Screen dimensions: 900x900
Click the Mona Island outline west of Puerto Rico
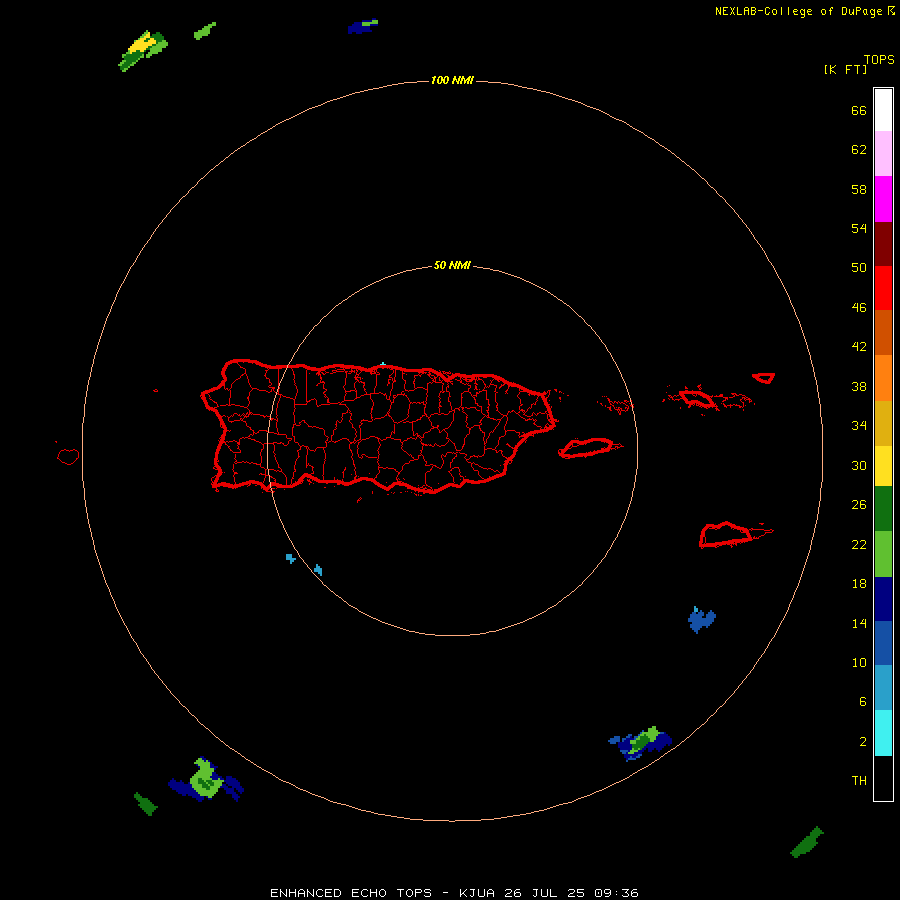(x=68, y=456)
